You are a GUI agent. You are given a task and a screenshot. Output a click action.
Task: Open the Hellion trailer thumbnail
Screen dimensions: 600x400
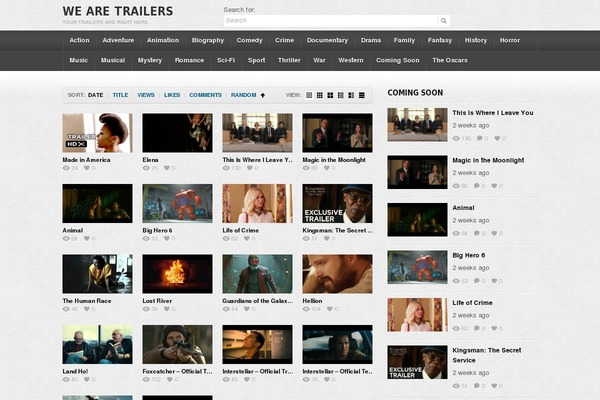coord(337,274)
